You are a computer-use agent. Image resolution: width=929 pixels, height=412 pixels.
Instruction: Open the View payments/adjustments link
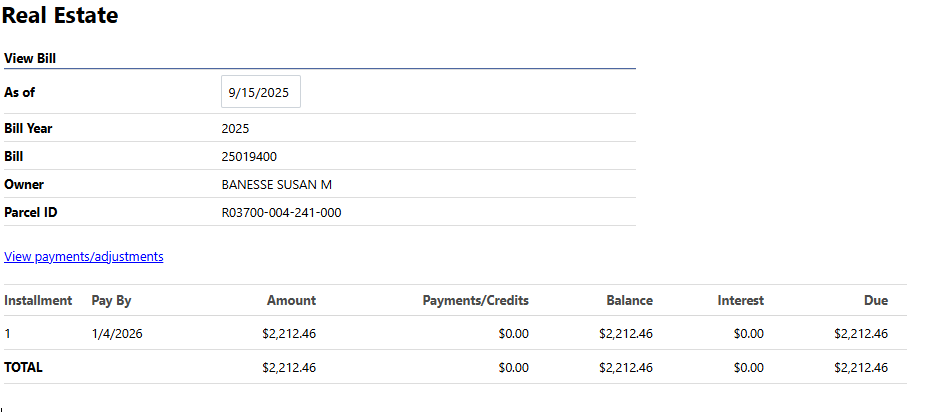pyautogui.click(x=84, y=257)
